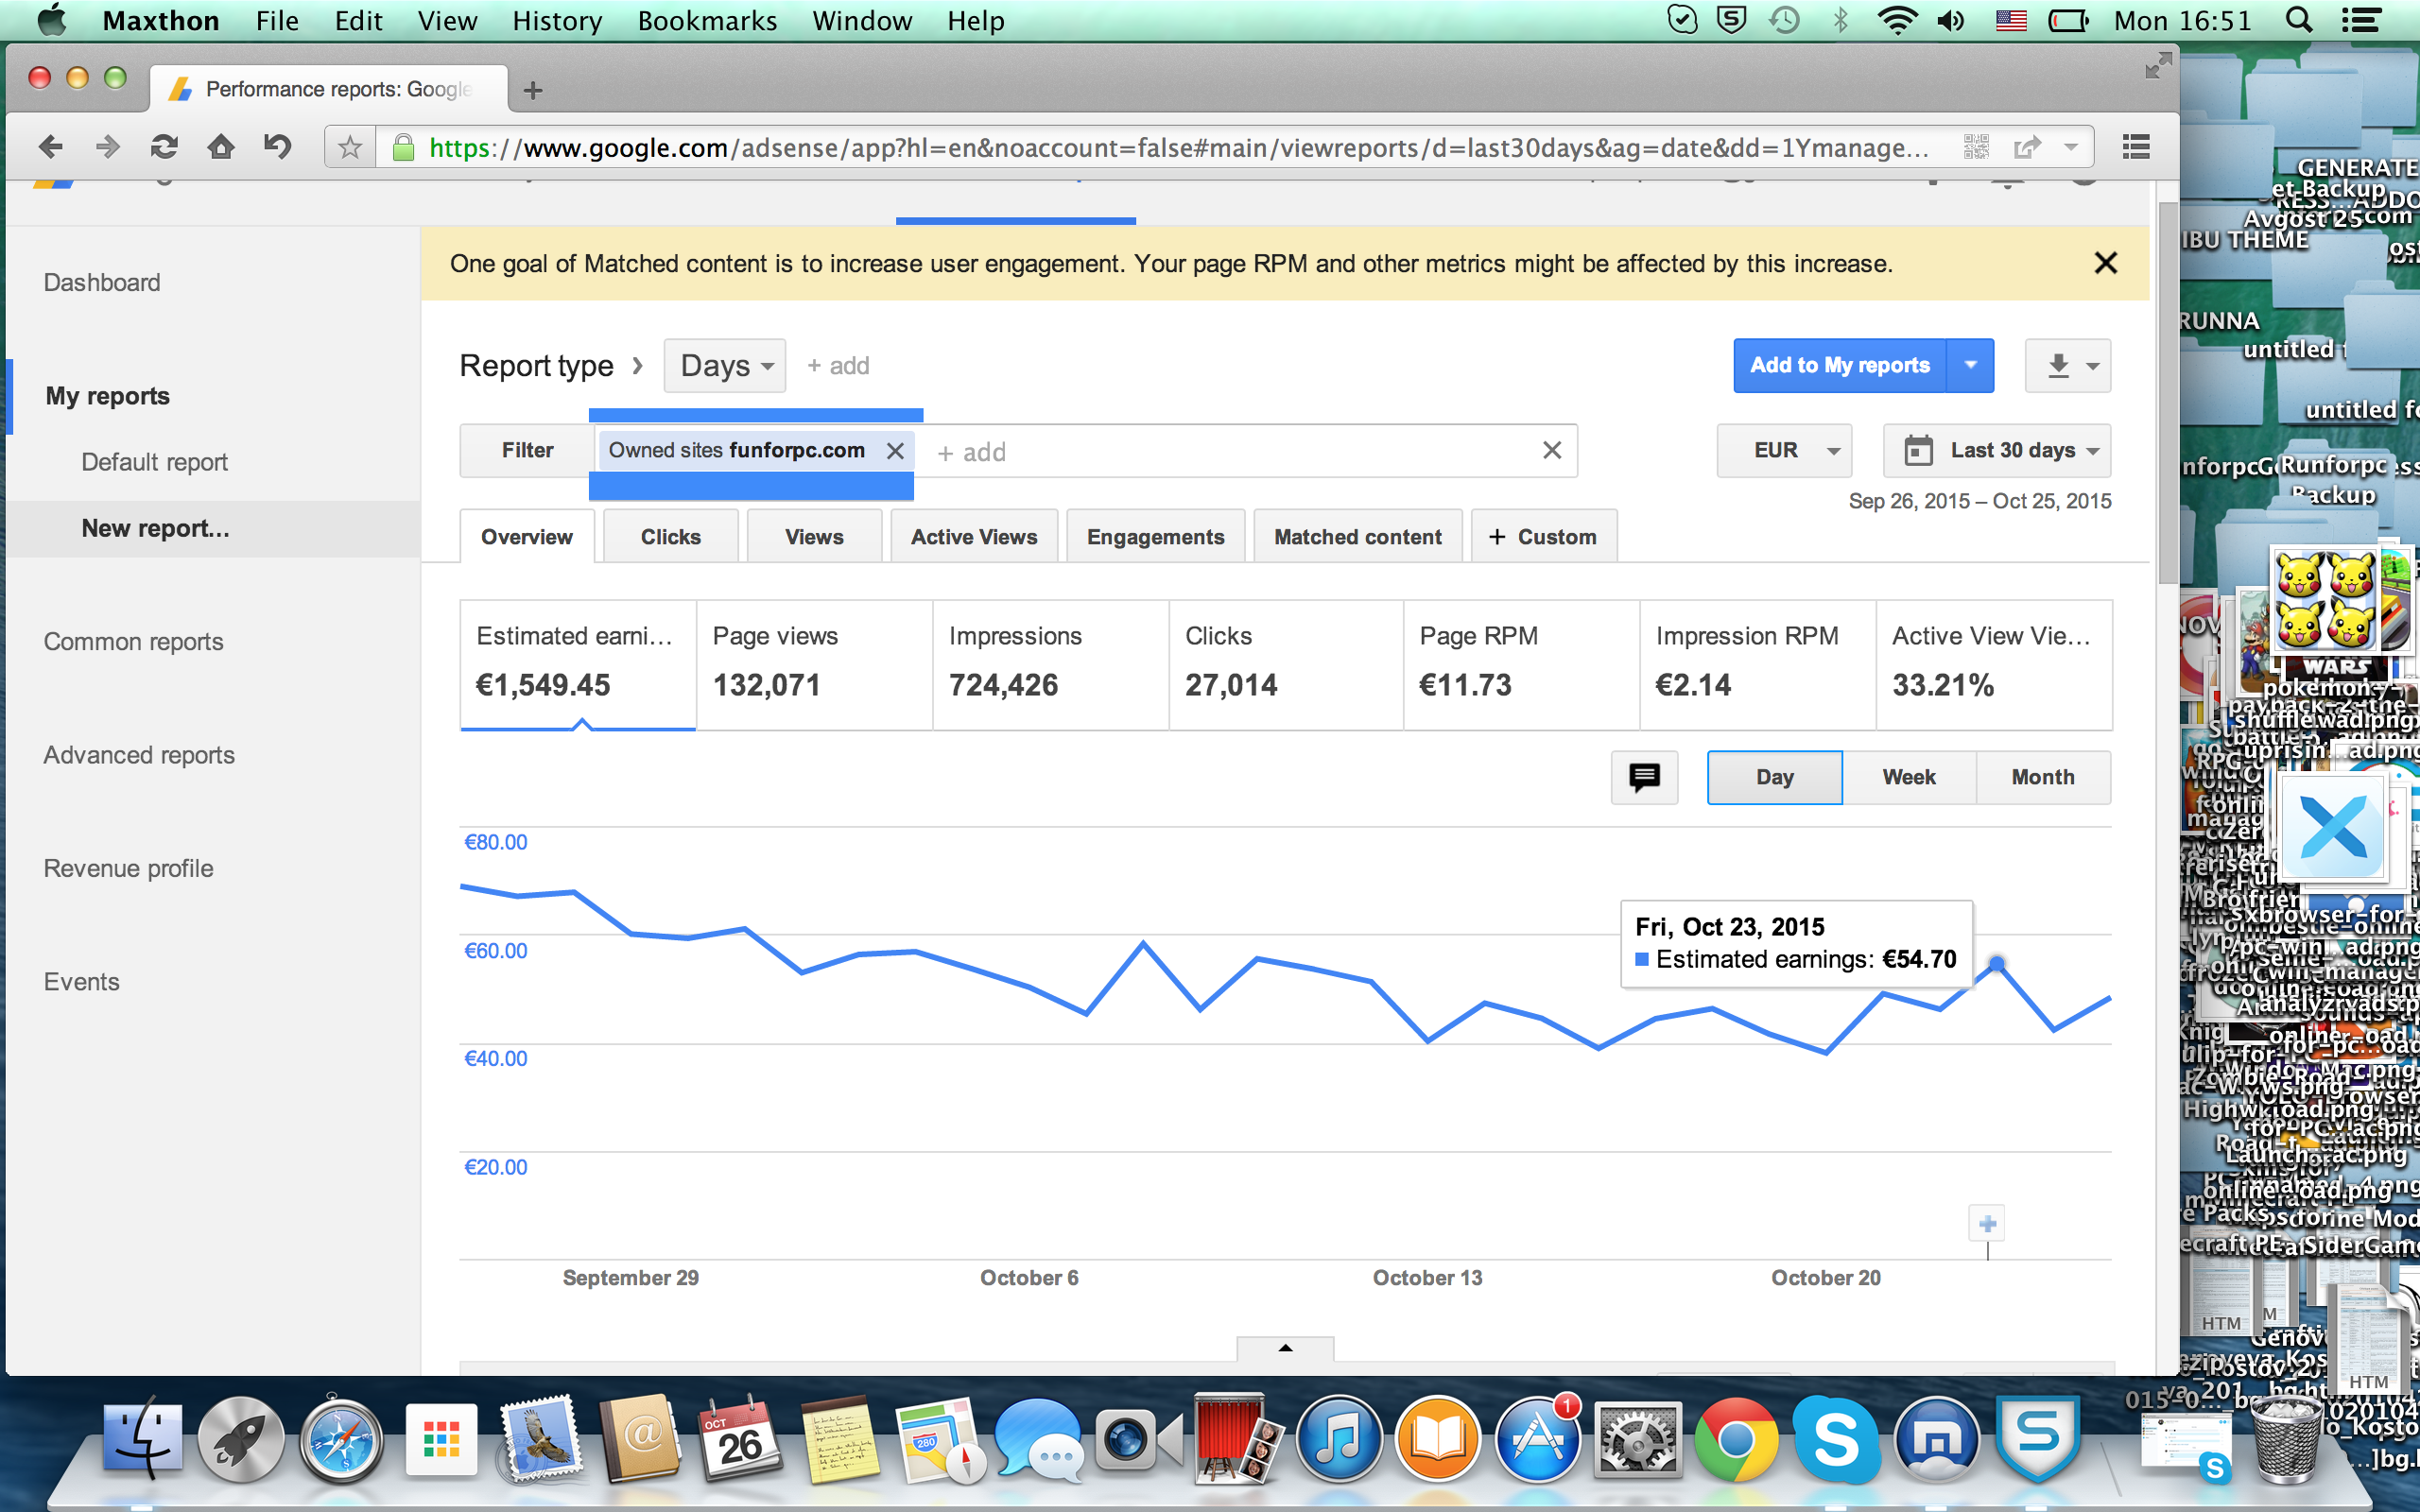This screenshot has width=2420, height=1512.
Task: Click the QR code icon in address bar
Action: (1976, 148)
